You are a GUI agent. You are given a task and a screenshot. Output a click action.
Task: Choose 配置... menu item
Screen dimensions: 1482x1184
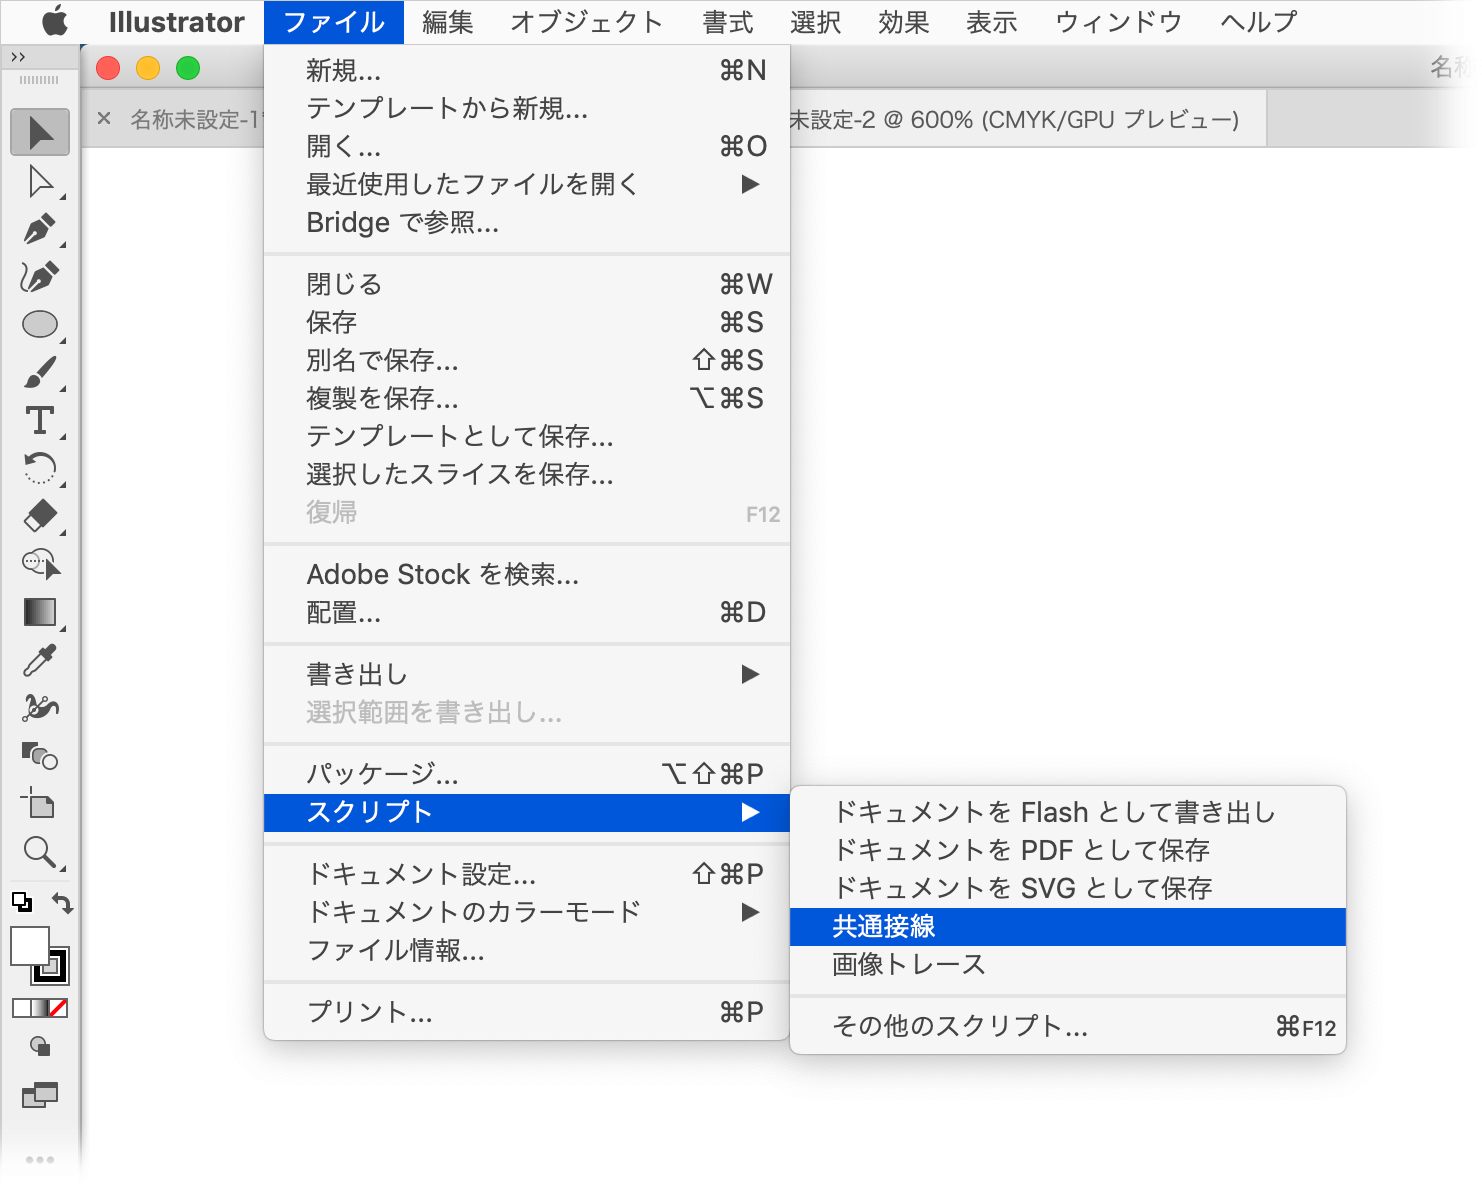click(x=527, y=612)
